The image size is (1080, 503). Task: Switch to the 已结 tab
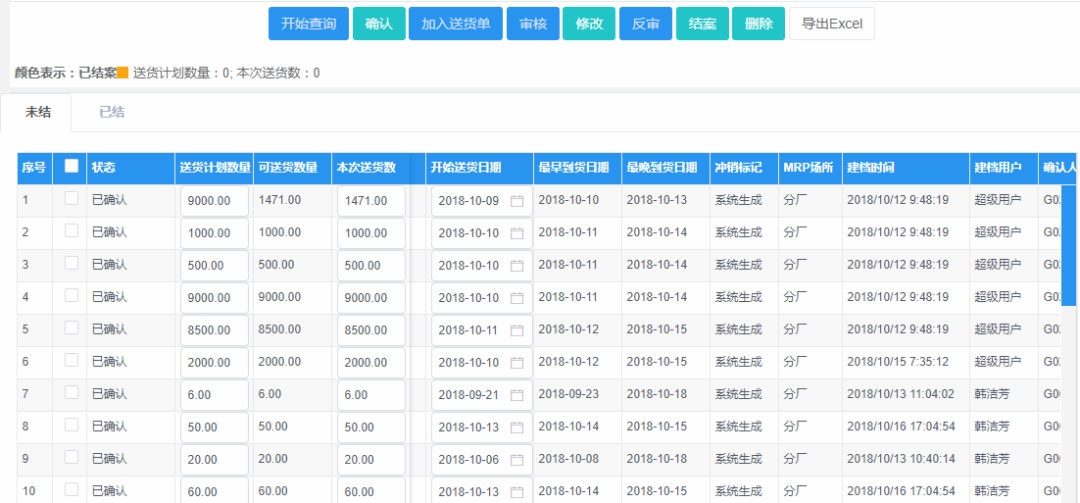pyautogui.click(x=112, y=112)
